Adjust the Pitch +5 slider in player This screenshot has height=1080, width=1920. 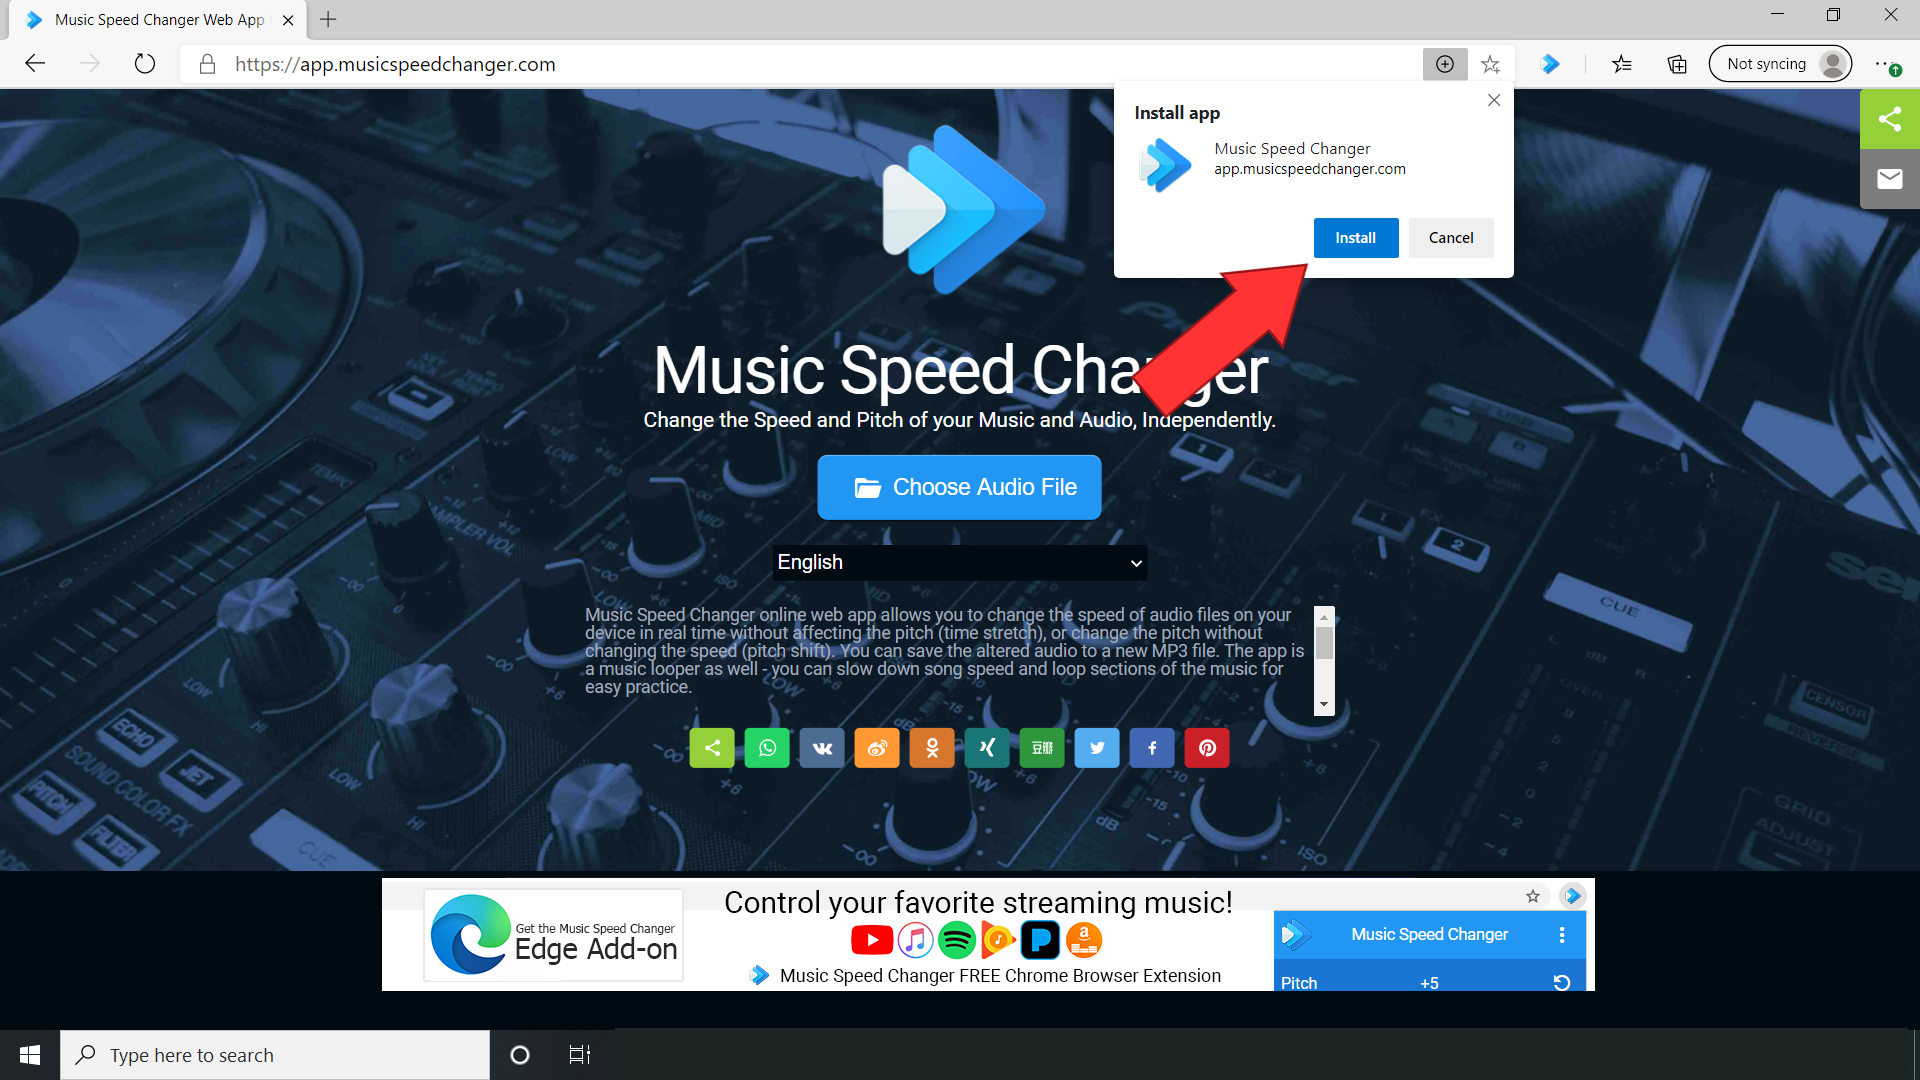coord(1429,982)
